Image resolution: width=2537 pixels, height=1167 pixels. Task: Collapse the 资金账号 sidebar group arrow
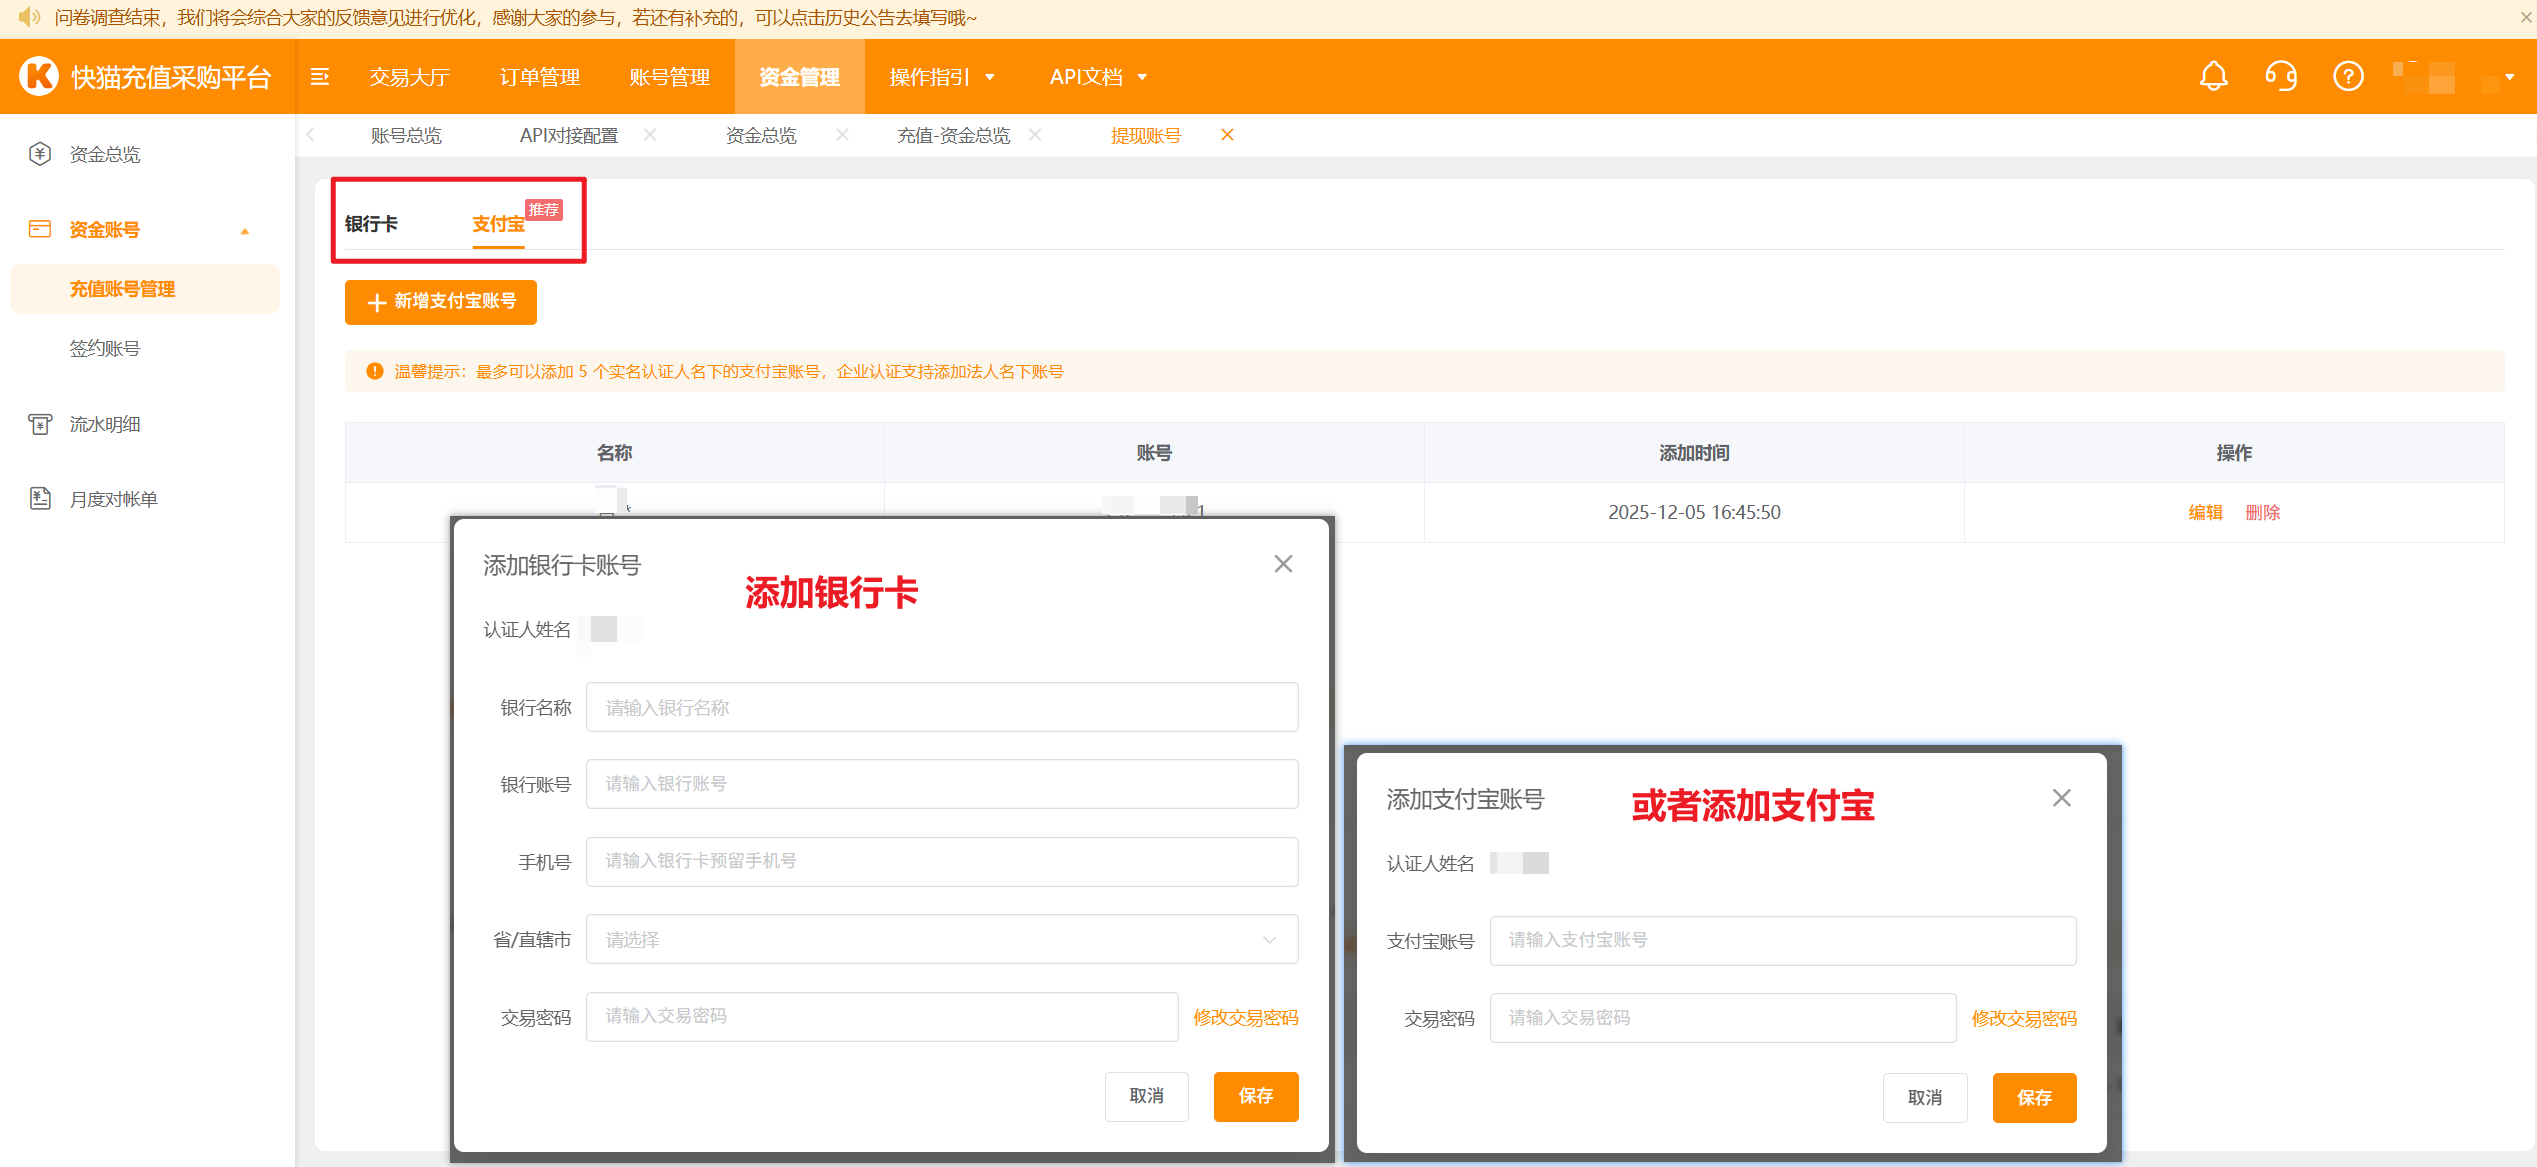244,231
